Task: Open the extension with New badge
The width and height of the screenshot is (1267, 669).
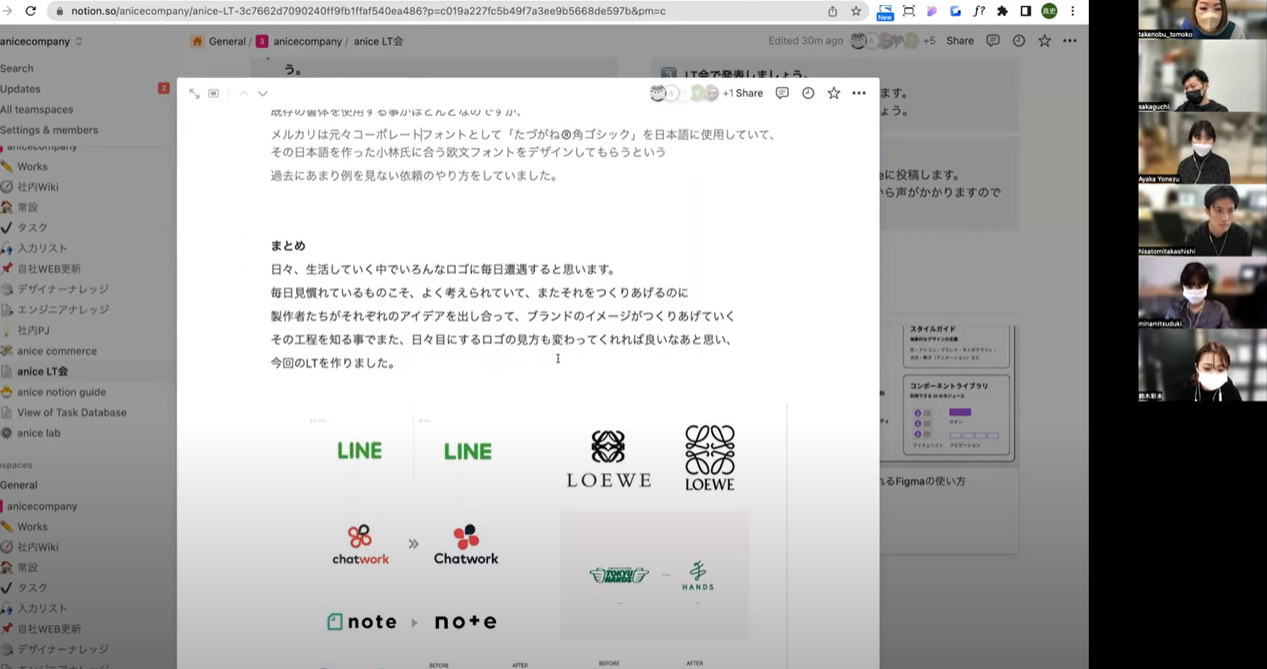Action: 885,12
